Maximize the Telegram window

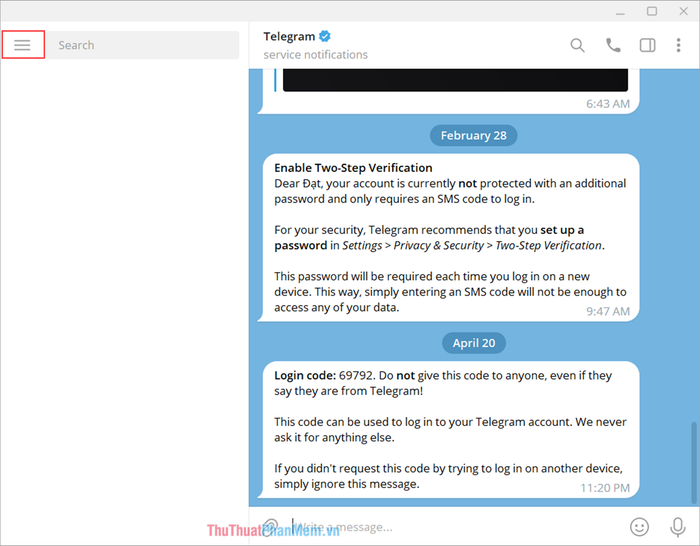[652, 11]
